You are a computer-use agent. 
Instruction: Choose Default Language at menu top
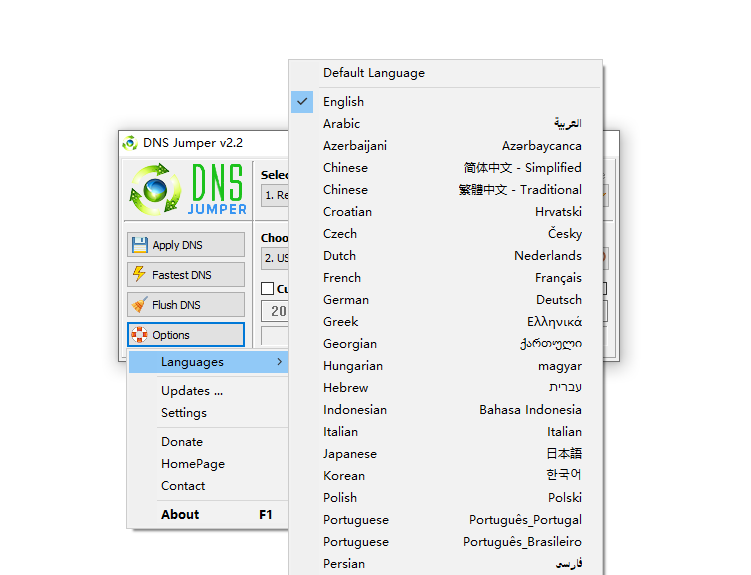[x=445, y=73]
